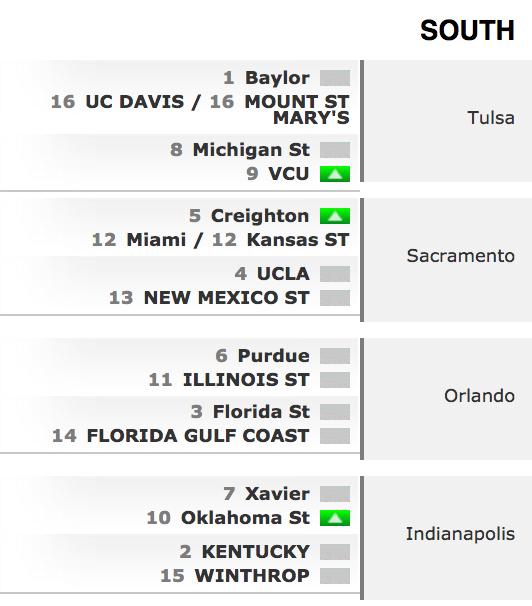532x606 pixels.
Task: Click the gray indicator next to Michigan St
Action: [x=335, y=150]
